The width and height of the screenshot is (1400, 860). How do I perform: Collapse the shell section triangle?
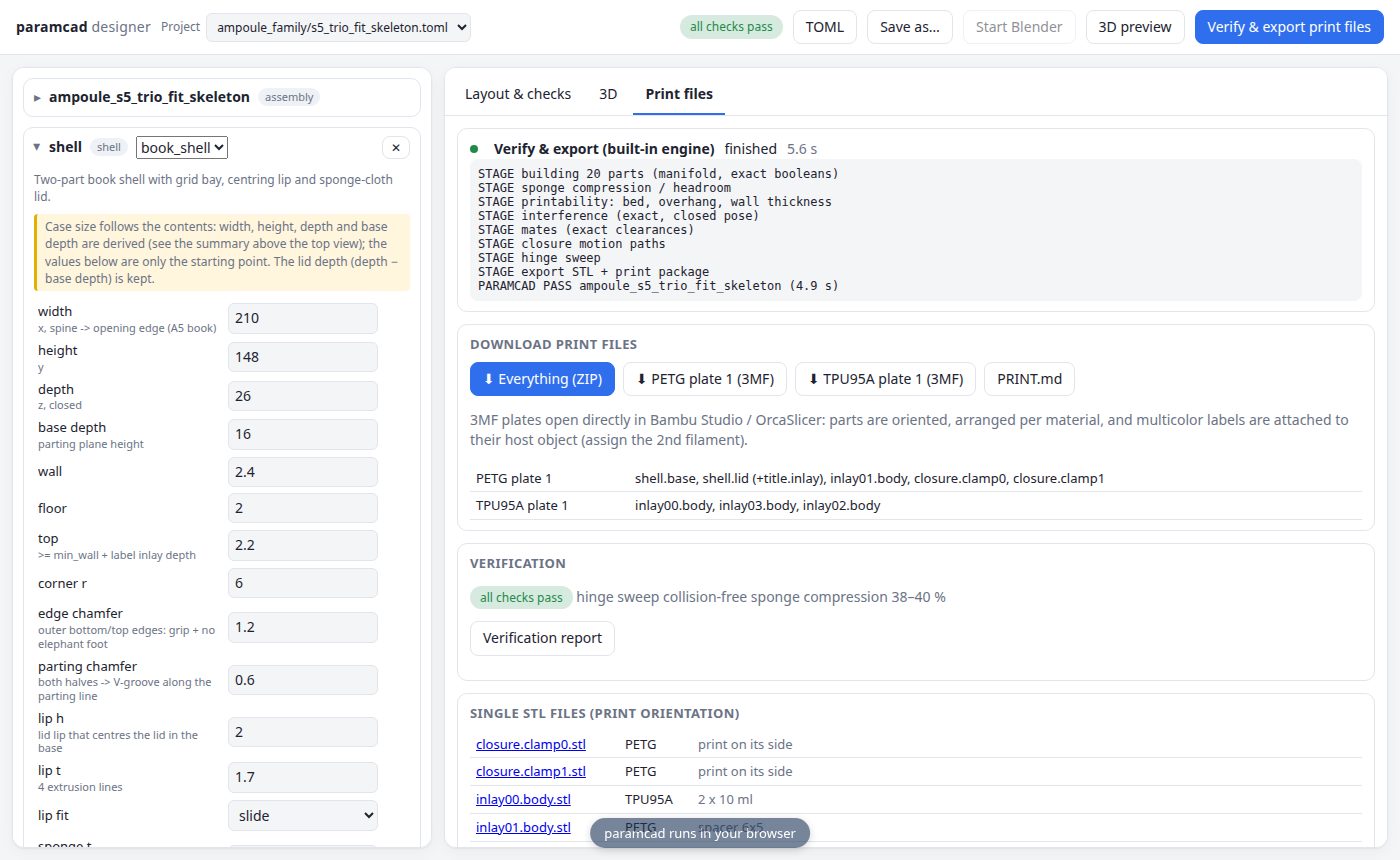point(37,147)
